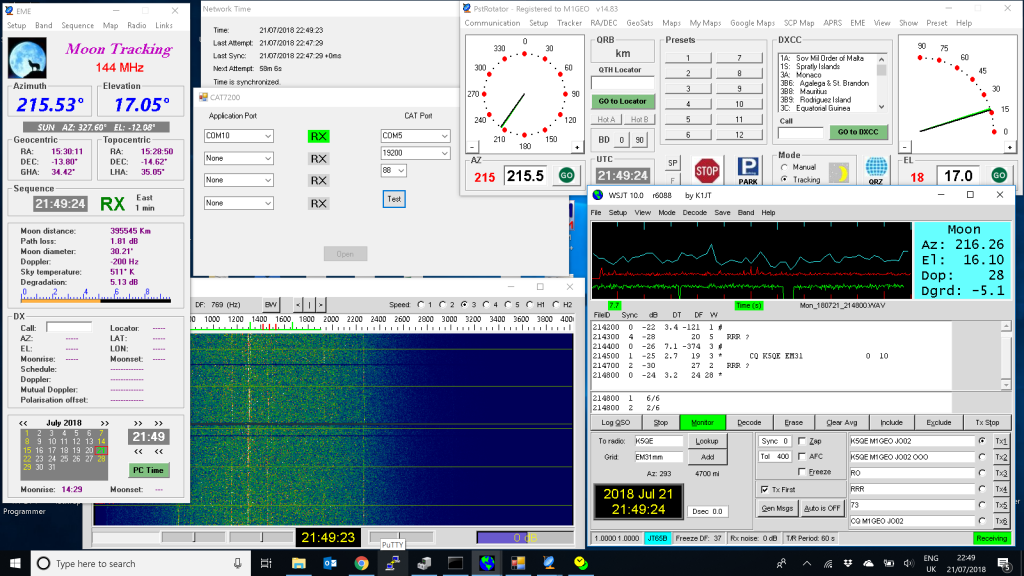The width and height of the screenshot is (1024, 576).
Task: Select Manual mode radio button in PstRotator
Action: click(x=784, y=167)
